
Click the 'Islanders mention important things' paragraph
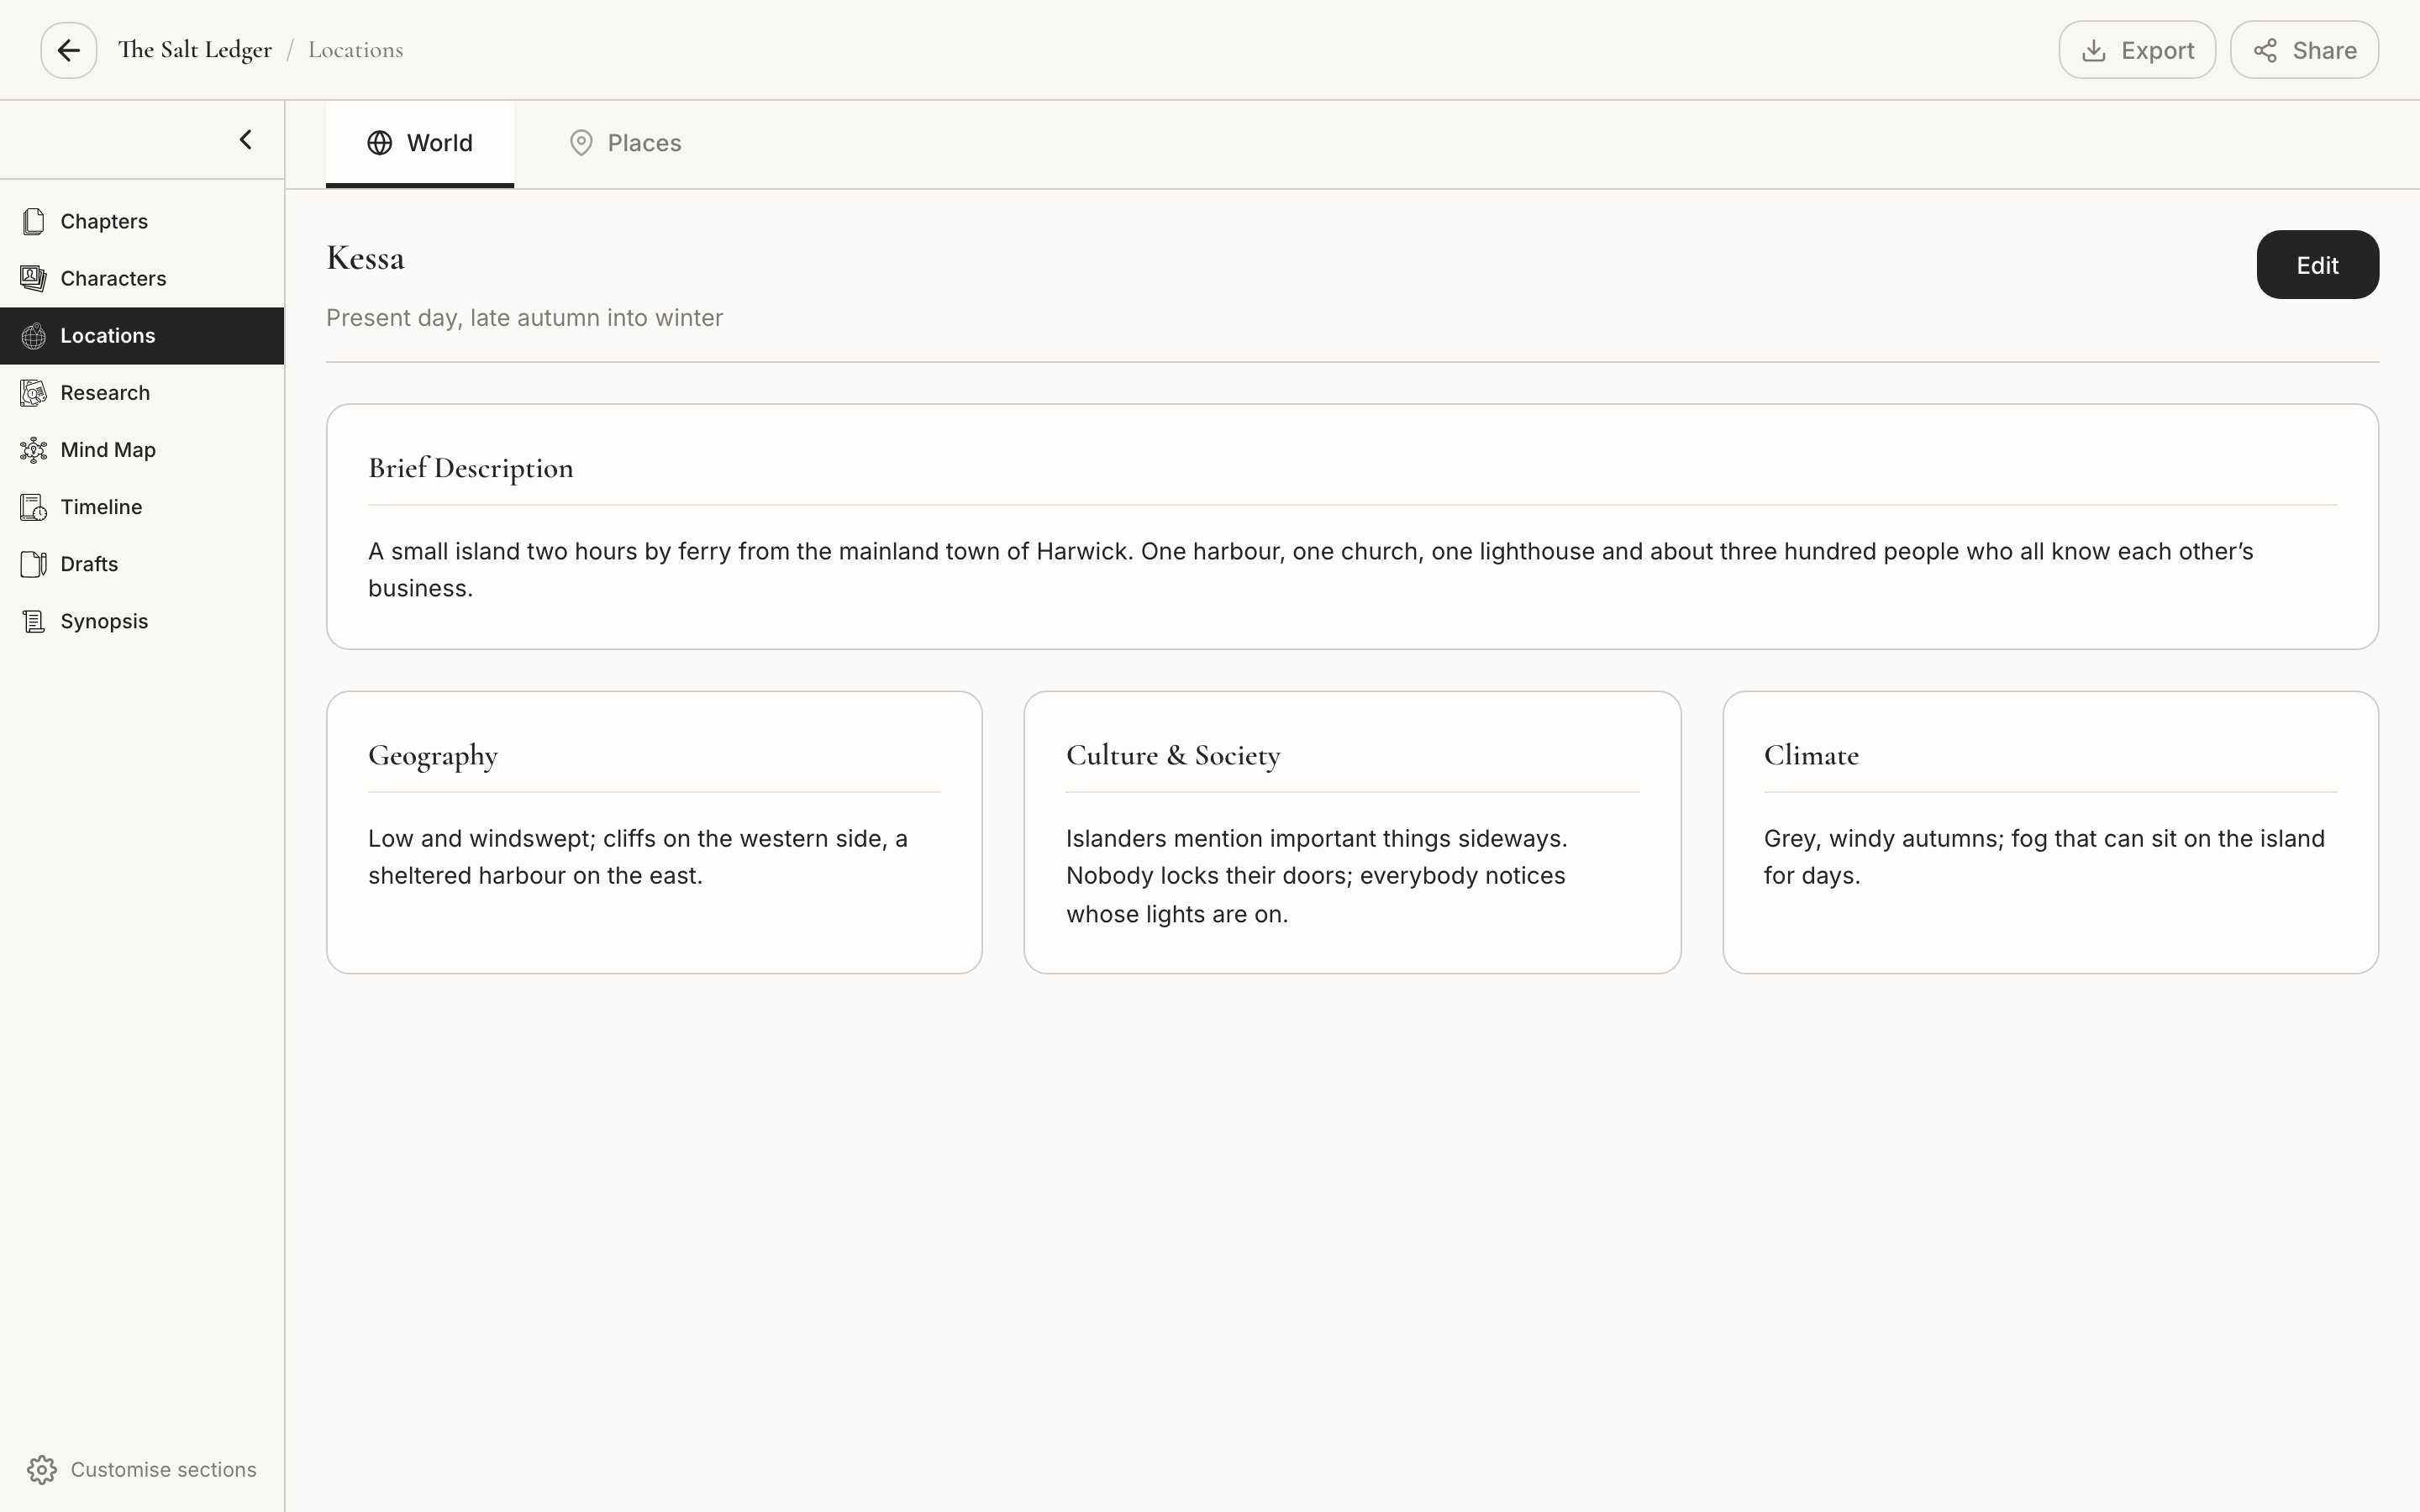pos(1316,876)
